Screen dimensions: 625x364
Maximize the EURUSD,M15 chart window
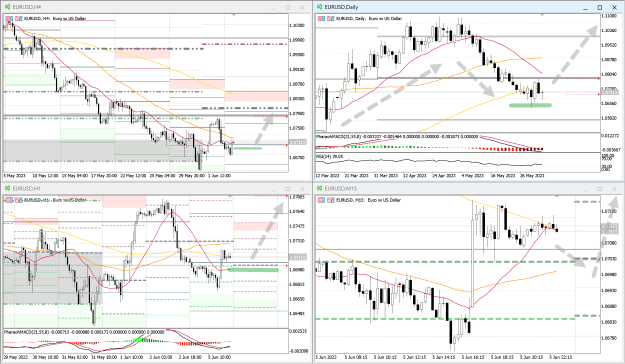pos(599,189)
